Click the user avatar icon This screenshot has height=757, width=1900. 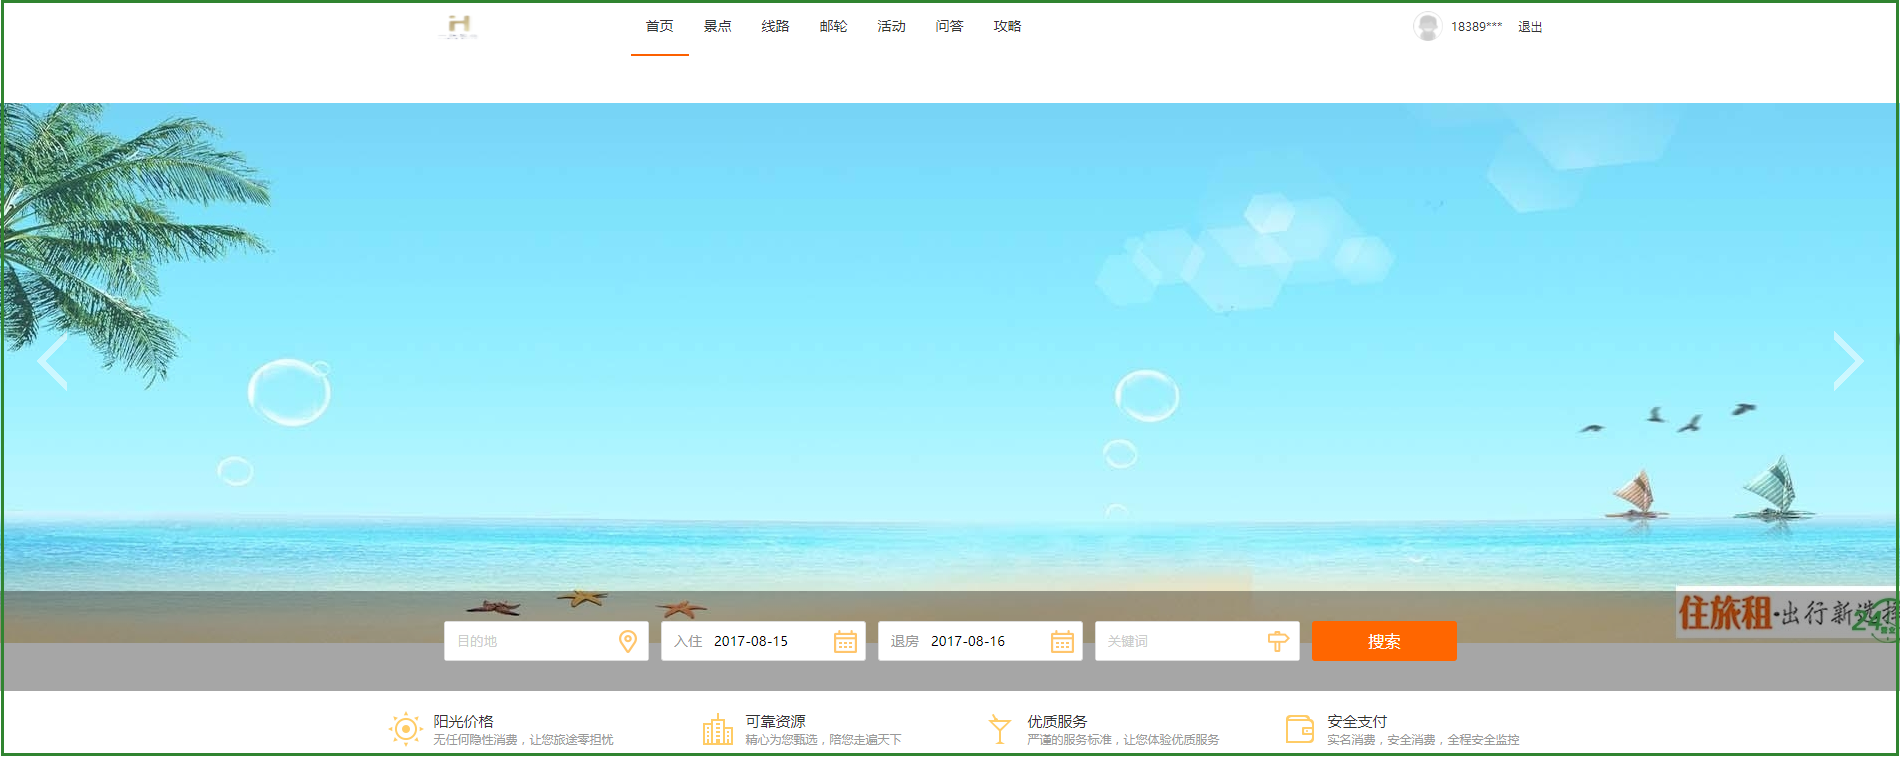1427,26
